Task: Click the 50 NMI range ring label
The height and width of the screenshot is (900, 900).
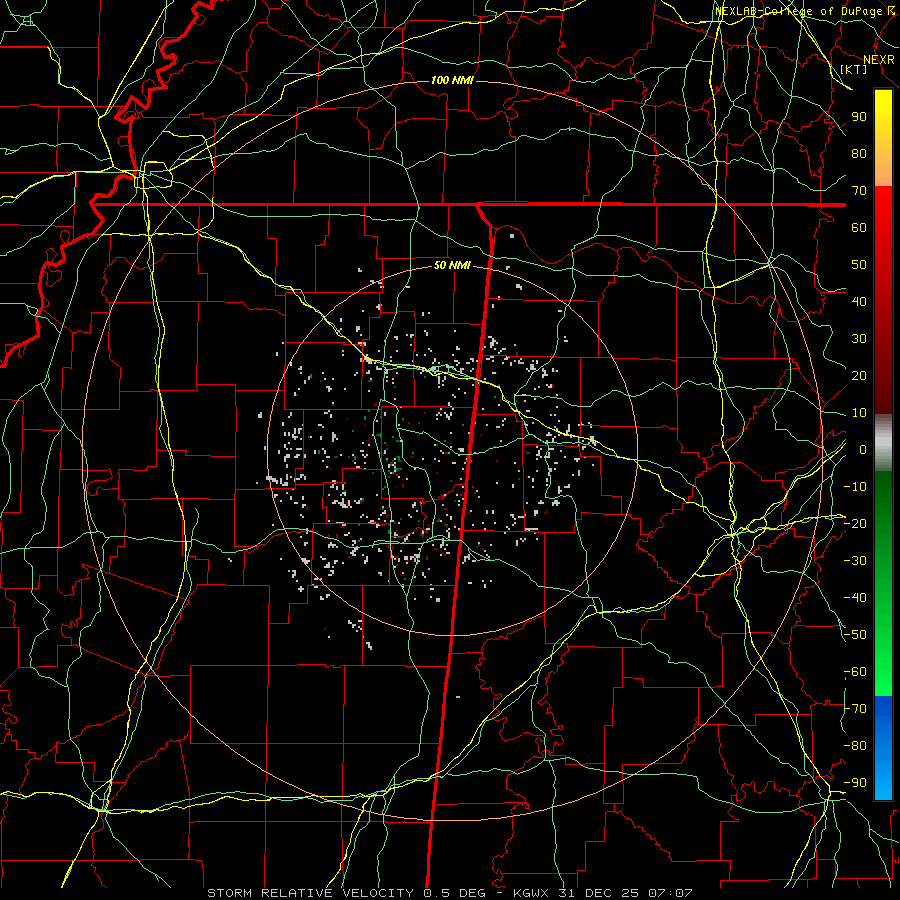Action: (452, 265)
